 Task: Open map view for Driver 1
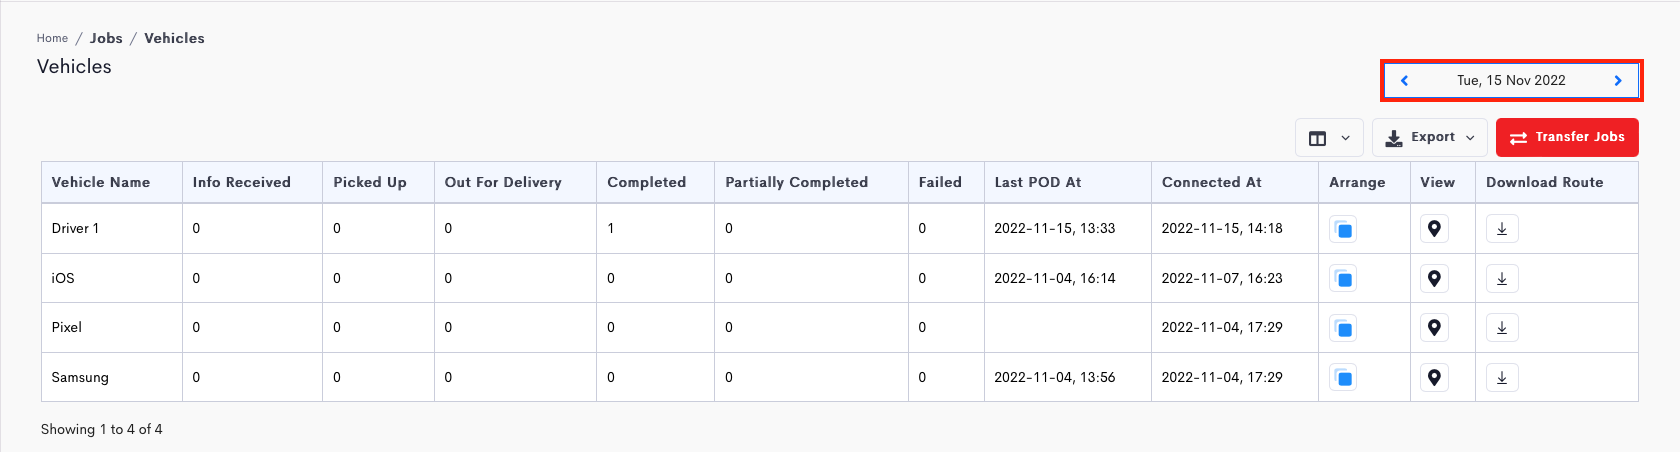click(x=1434, y=229)
